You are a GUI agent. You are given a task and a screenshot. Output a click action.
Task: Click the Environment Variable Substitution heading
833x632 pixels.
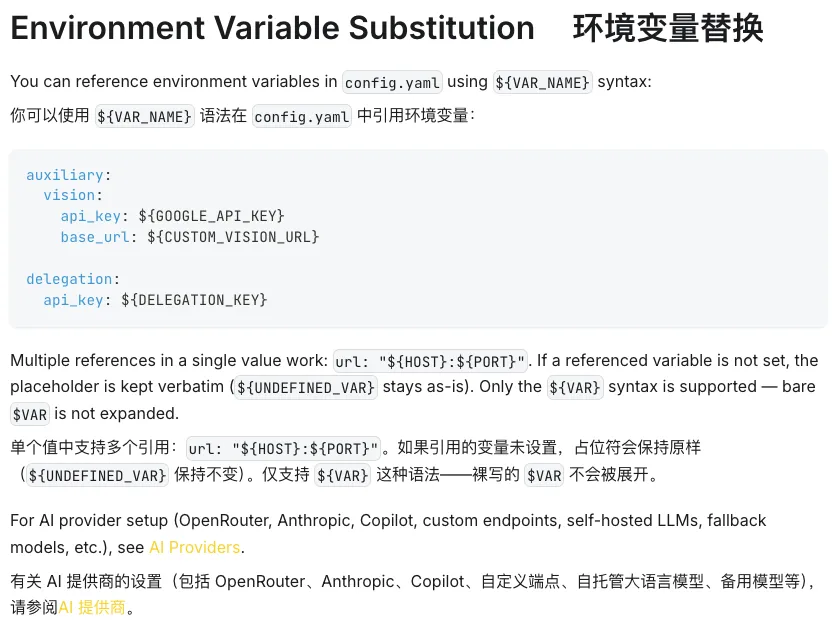coord(272,28)
